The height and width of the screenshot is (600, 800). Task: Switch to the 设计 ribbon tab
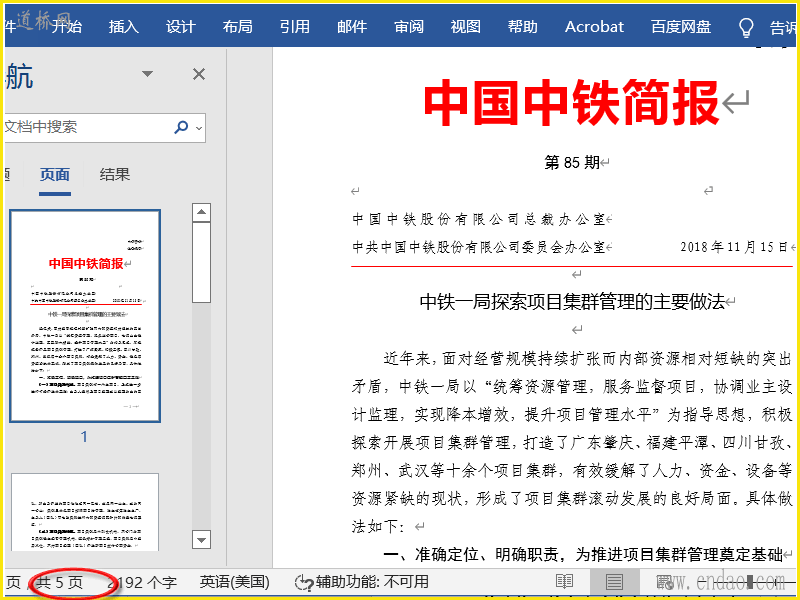pyautogui.click(x=181, y=27)
